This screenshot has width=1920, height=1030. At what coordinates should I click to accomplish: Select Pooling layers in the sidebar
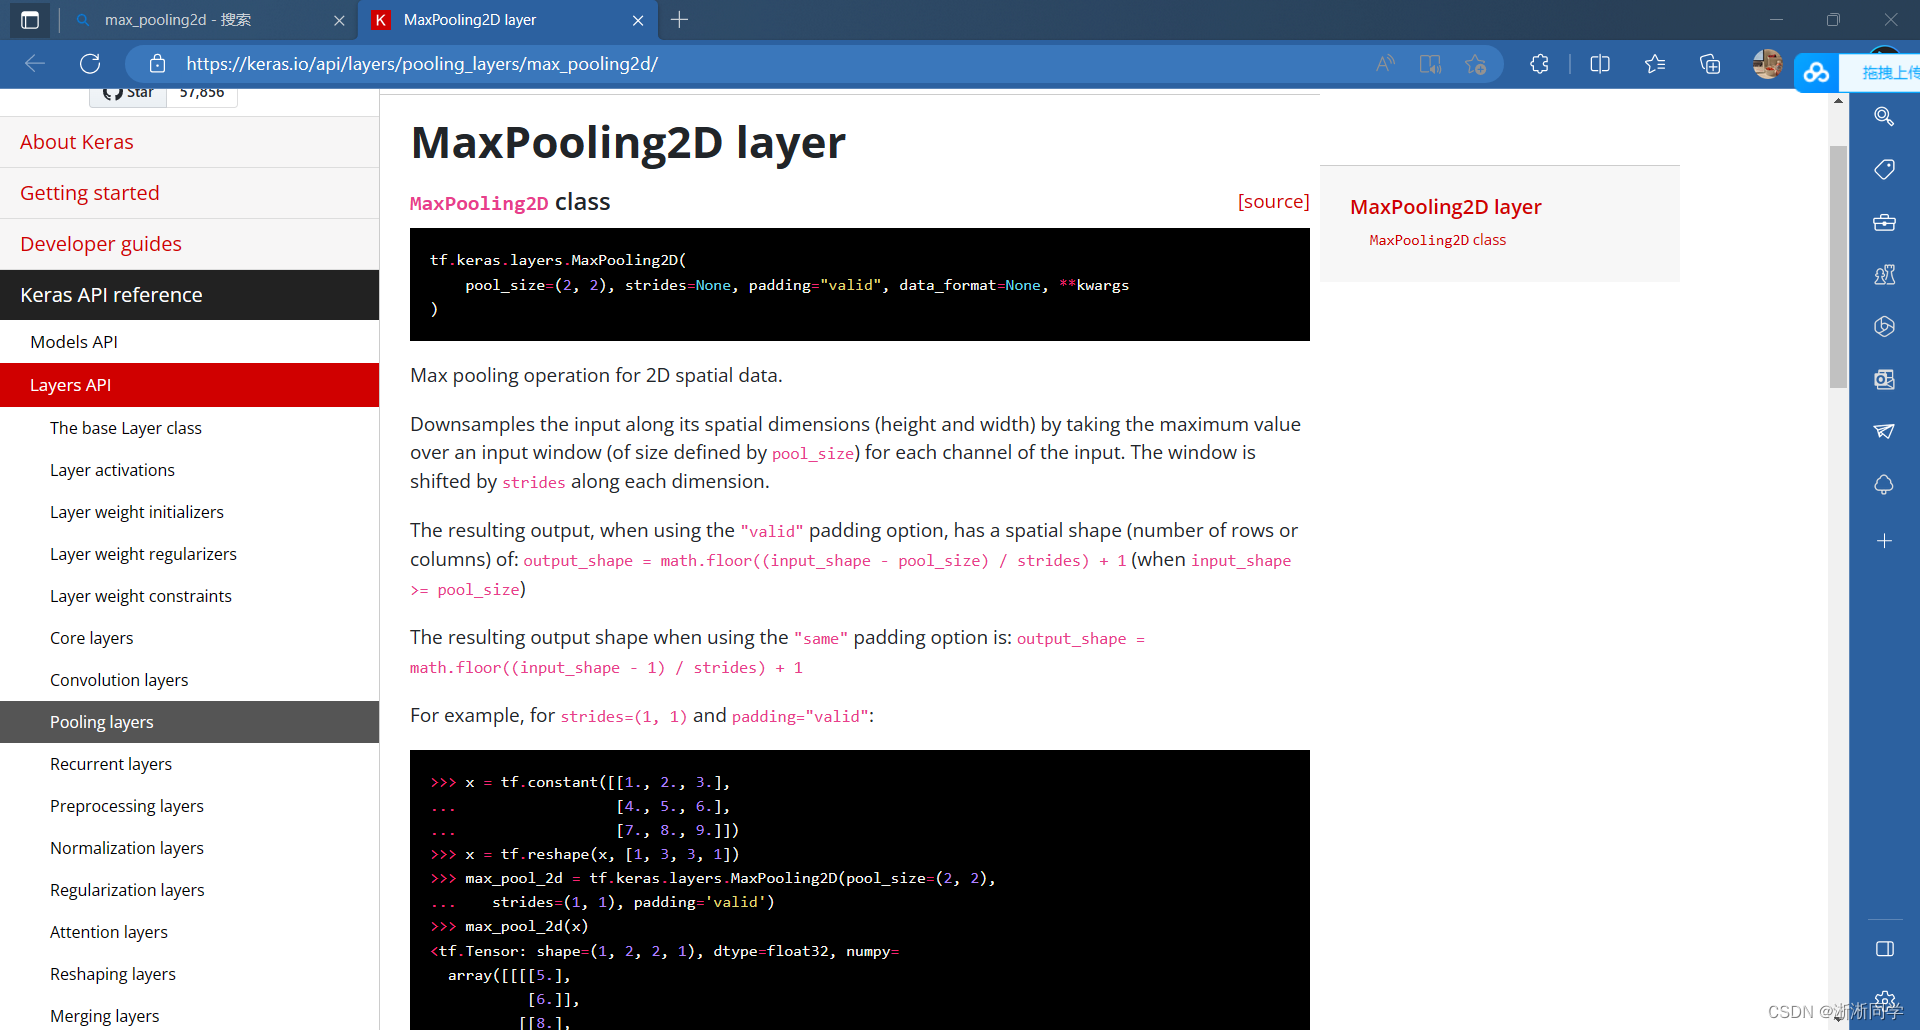coord(189,722)
